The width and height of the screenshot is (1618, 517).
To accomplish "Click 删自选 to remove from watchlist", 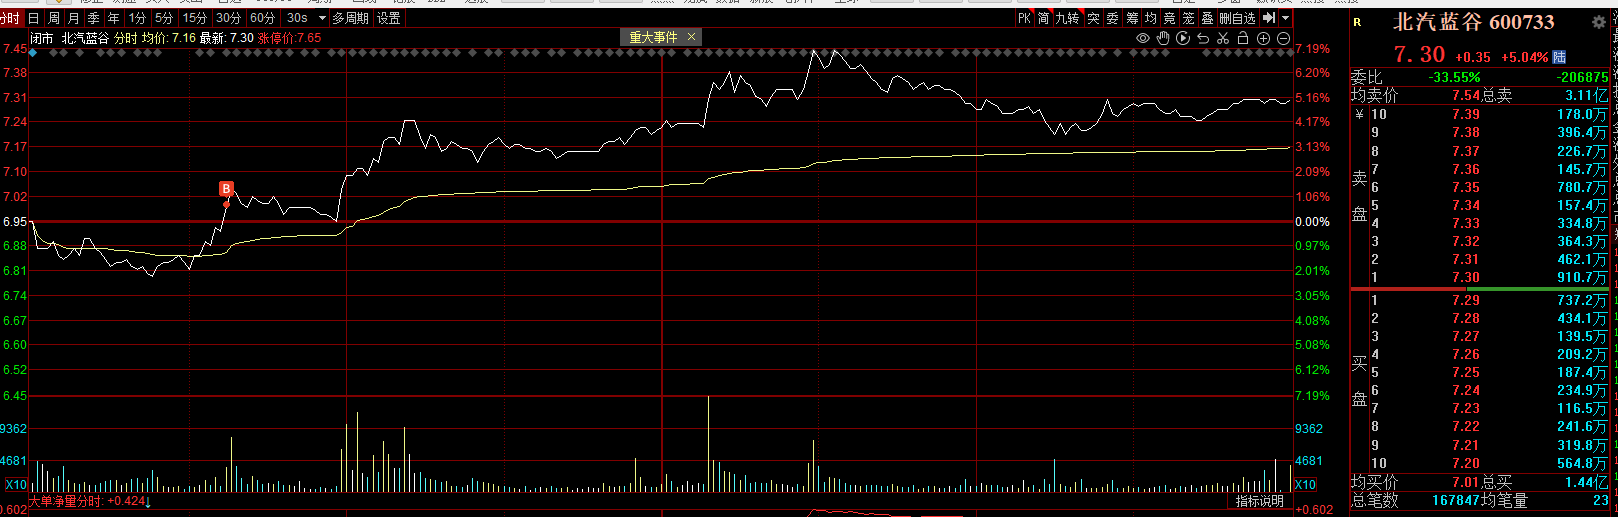I will click(1237, 18).
